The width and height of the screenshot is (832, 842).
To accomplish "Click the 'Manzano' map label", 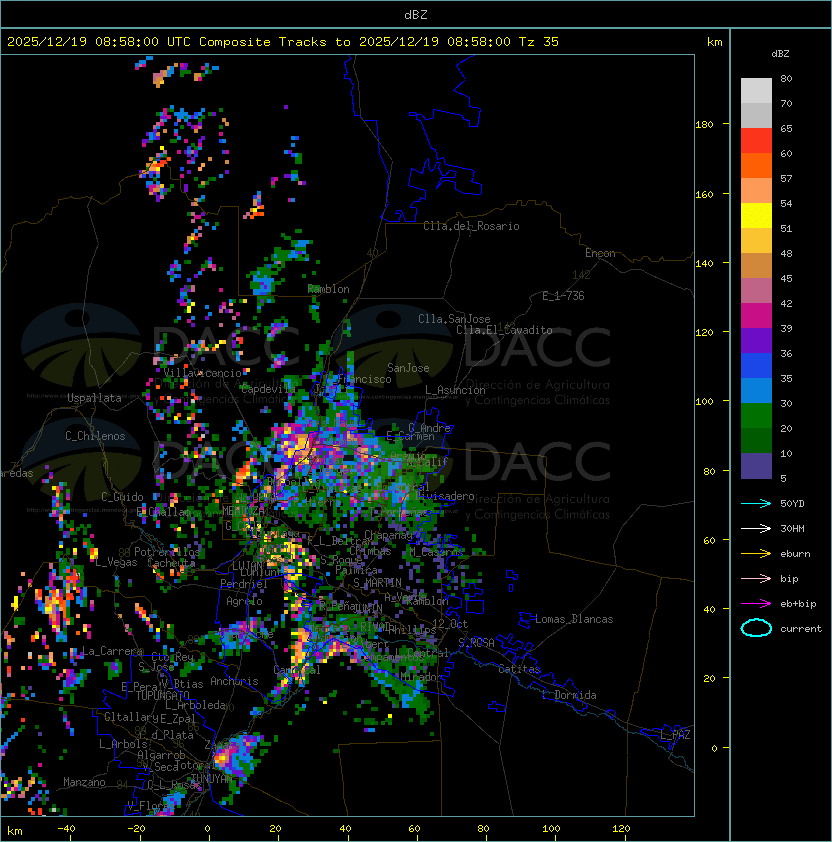I will (x=84, y=782).
